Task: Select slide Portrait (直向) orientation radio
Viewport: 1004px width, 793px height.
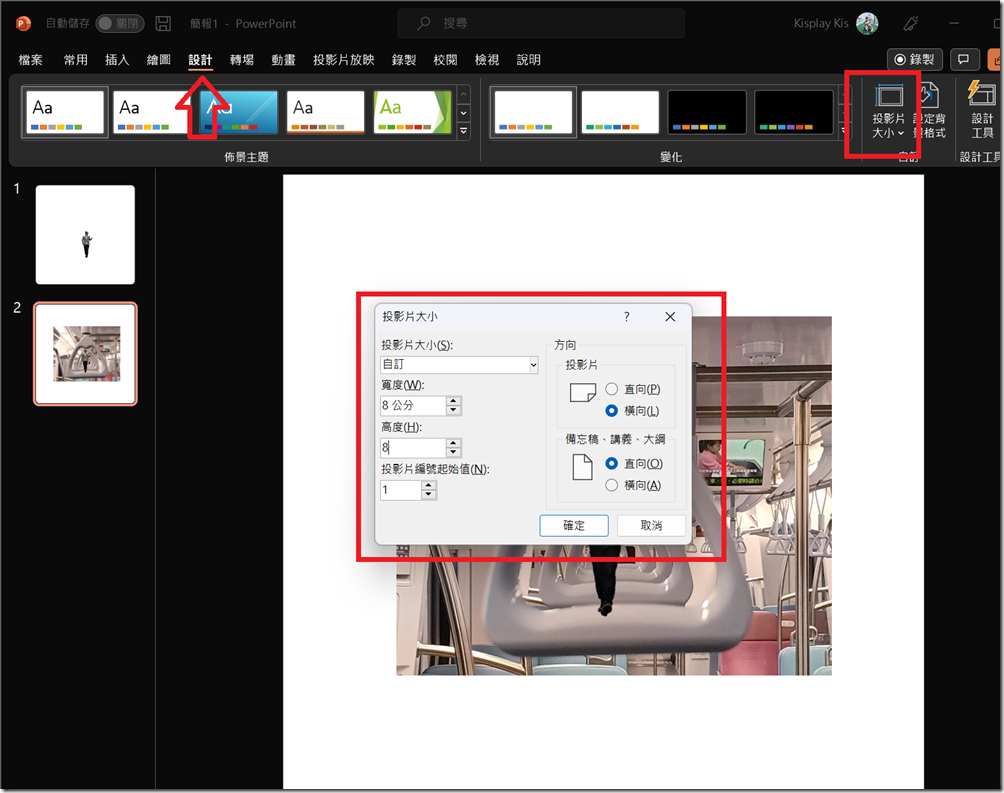Action: [x=612, y=389]
